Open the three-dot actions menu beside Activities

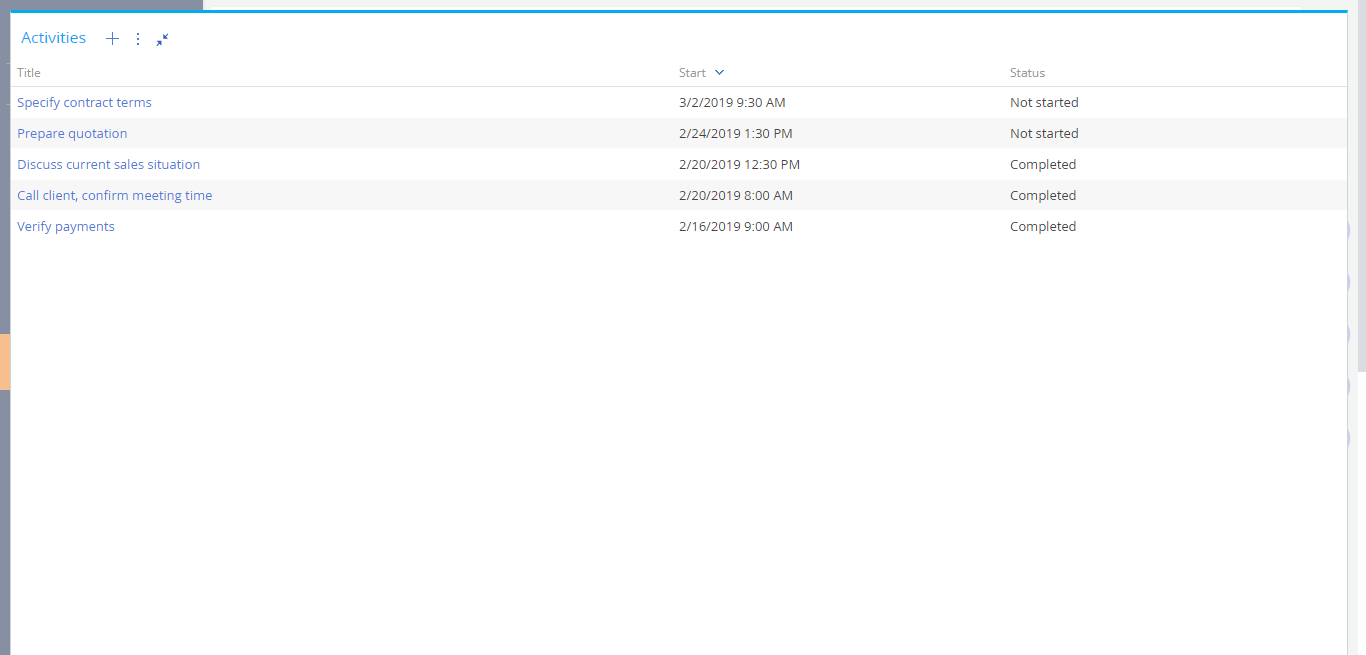point(138,39)
